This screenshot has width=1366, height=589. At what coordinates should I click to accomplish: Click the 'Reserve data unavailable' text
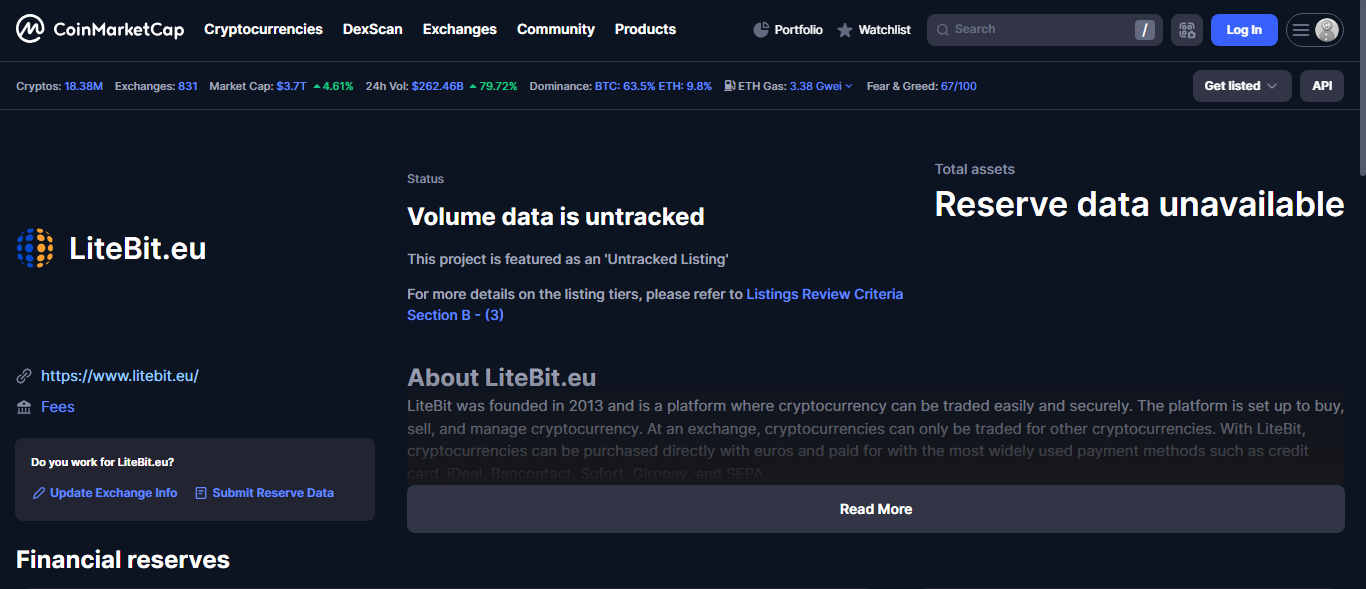[1139, 204]
